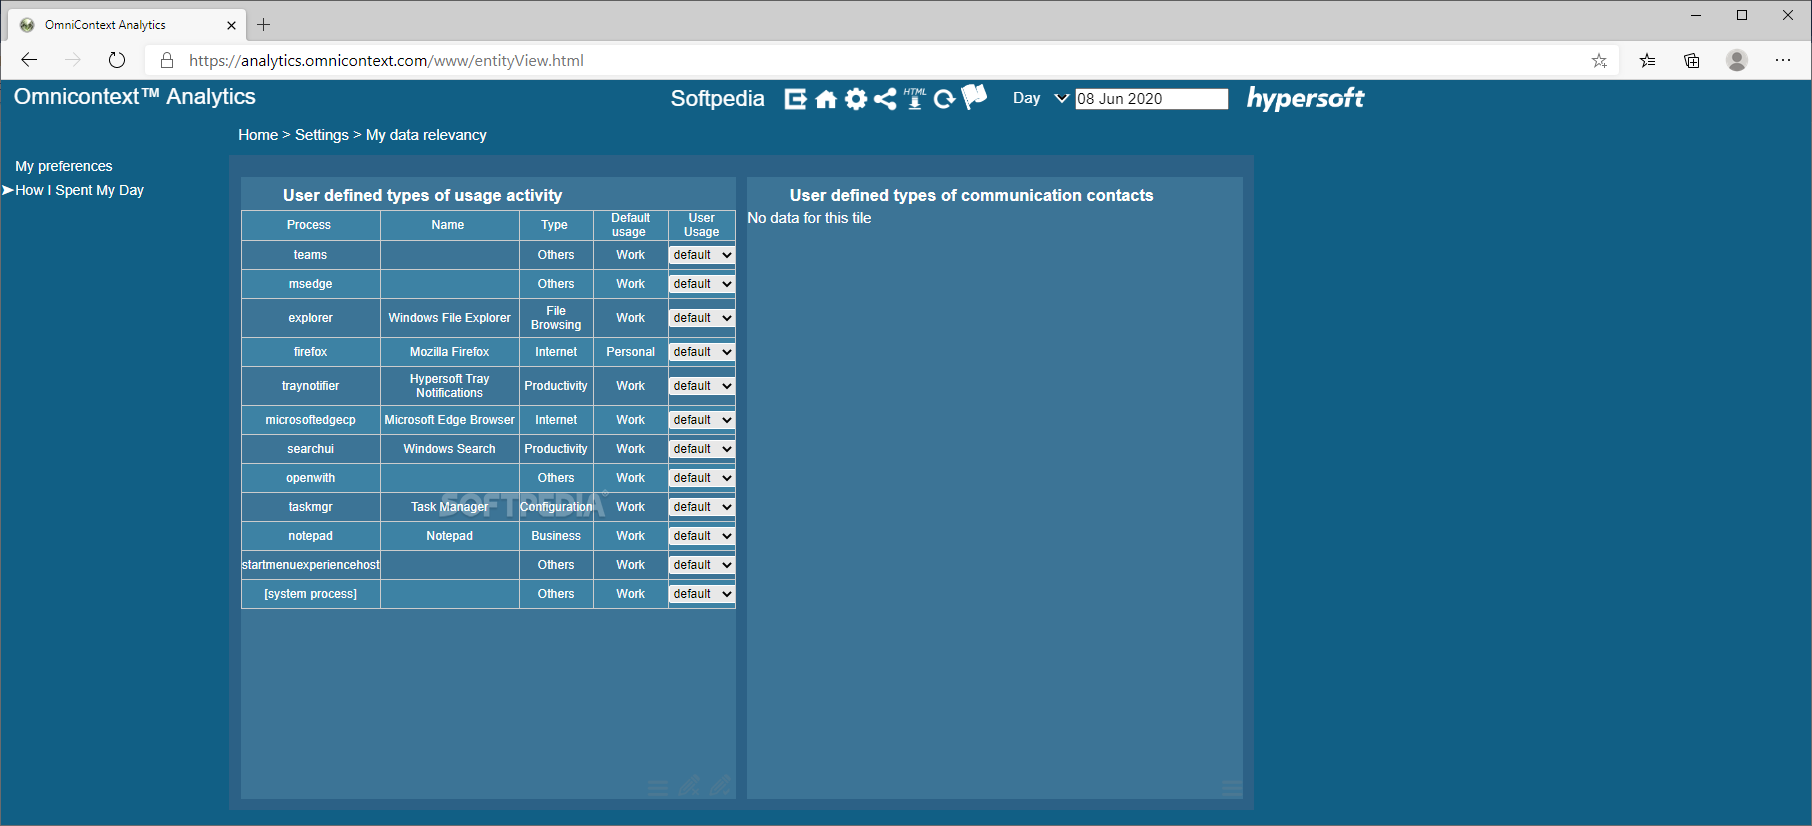Click the Microsoft Edge Browser cell
The image size is (1812, 826).
tap(450, 420)
